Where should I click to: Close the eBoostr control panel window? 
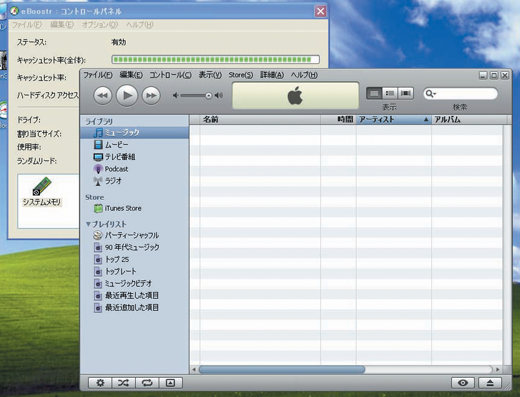pos(321,11)
